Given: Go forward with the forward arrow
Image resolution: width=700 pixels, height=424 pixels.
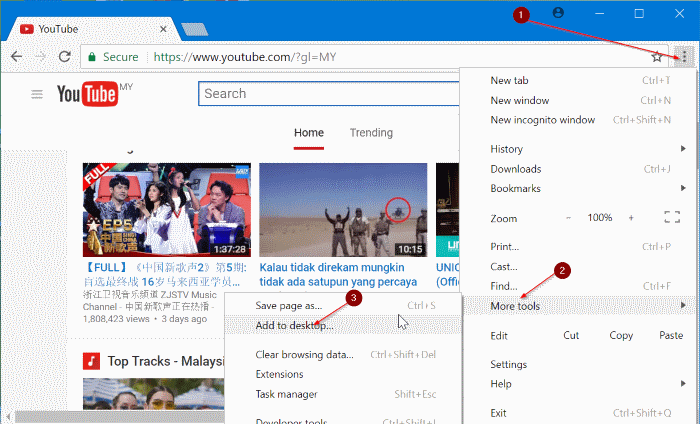Looking at the screenshot, I should tap(41, 57).
